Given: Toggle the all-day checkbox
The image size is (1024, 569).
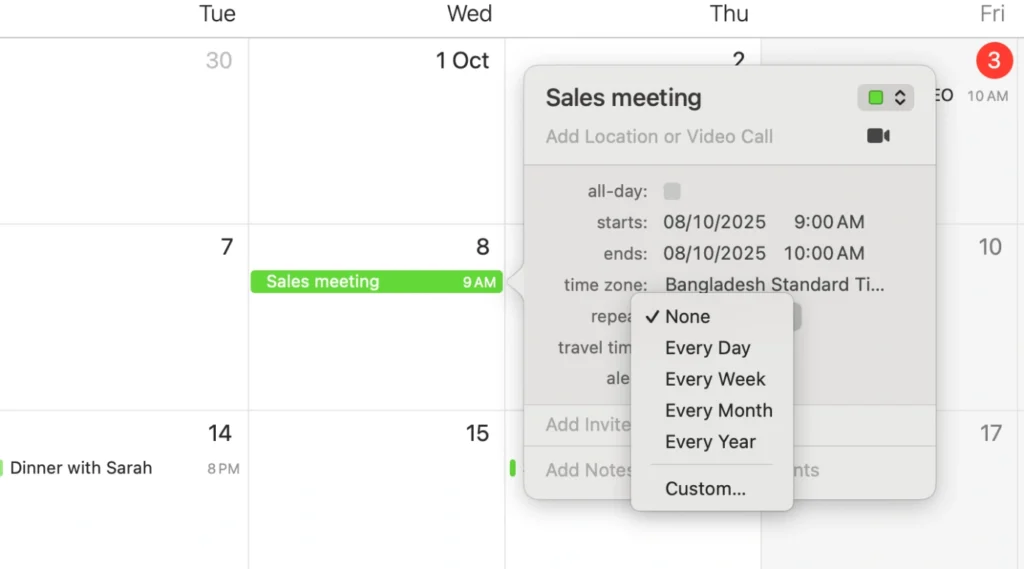Looking at the screenshot, I should (672, 191).
